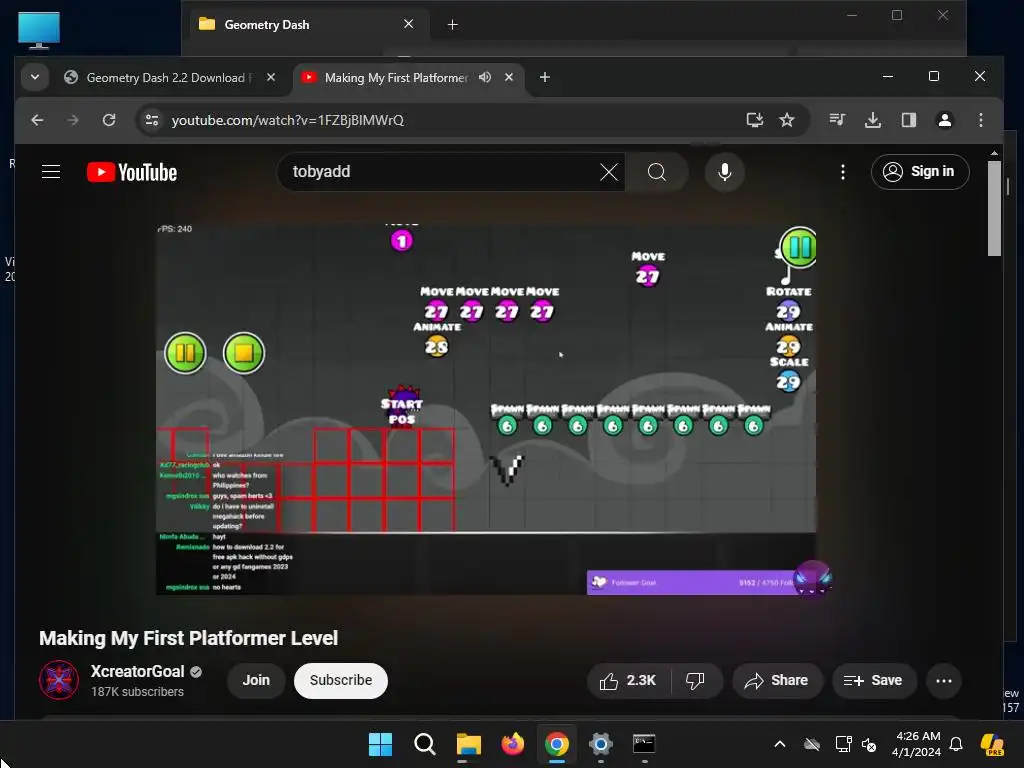Screen dimensions: 1024x768
Task: Open File Explorer from taskbar
Action: pos(468,744)
